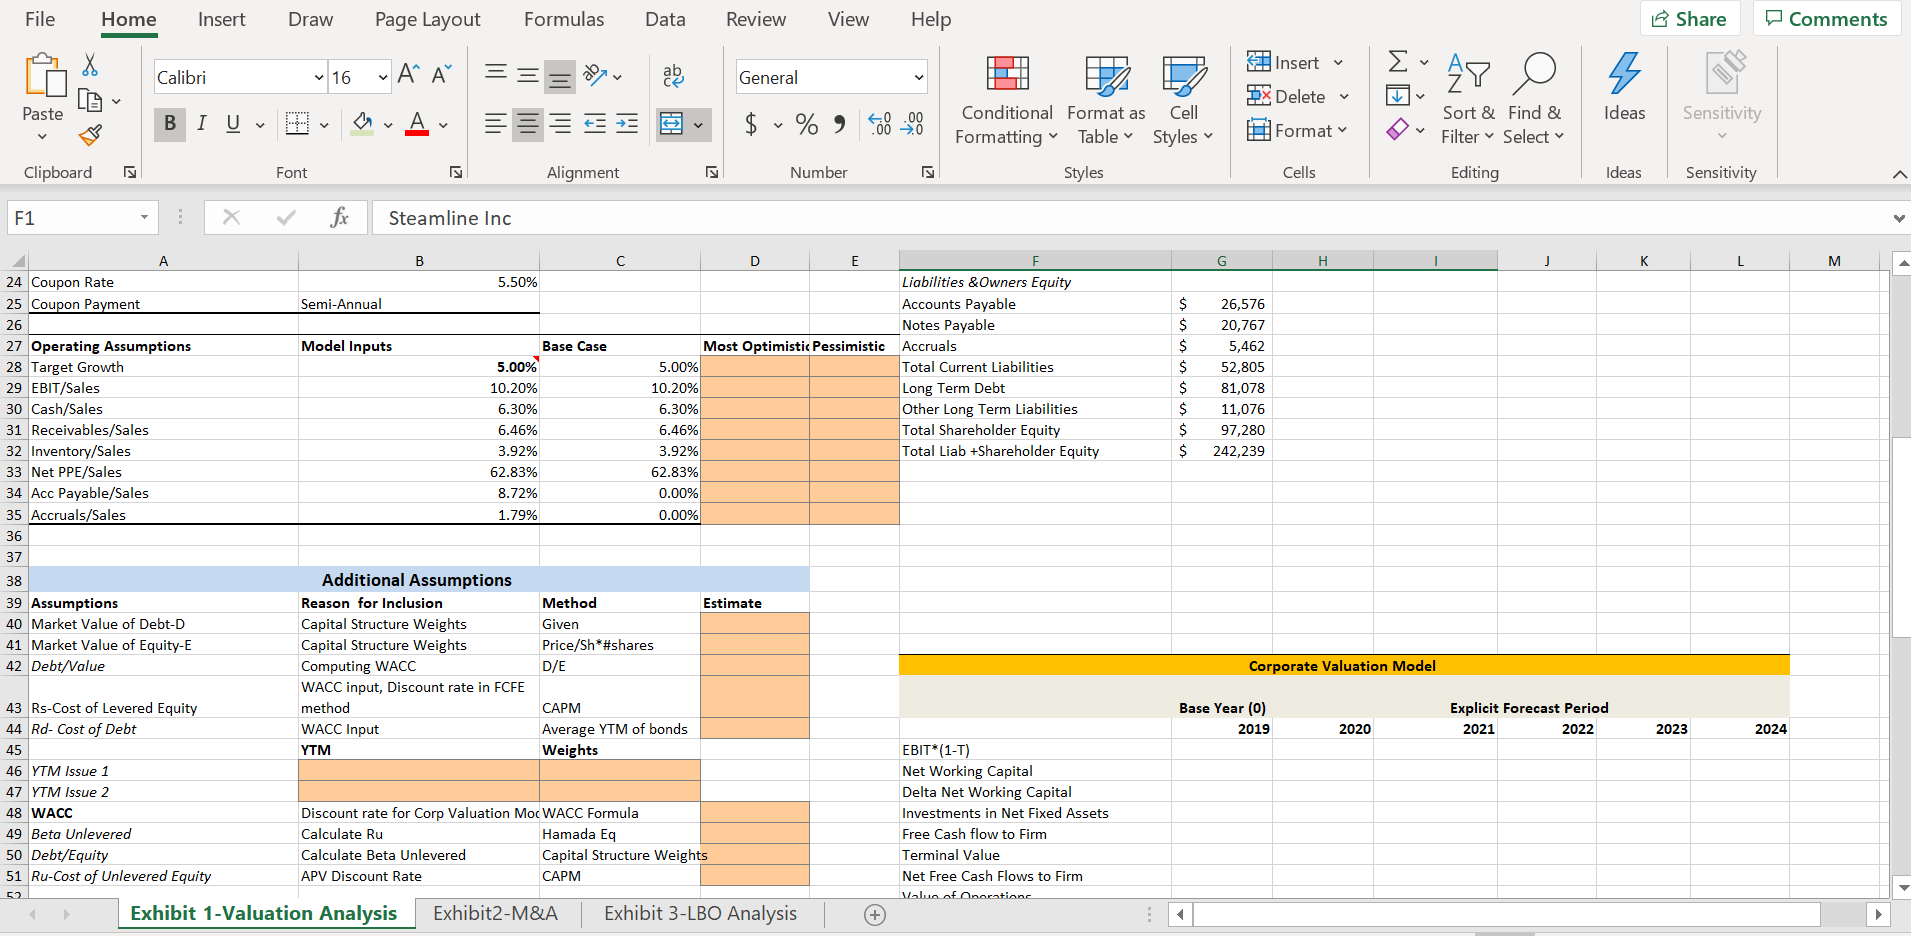Click the Ideas button
The height and width of the screenshot is (936, 1911).
1623,95
